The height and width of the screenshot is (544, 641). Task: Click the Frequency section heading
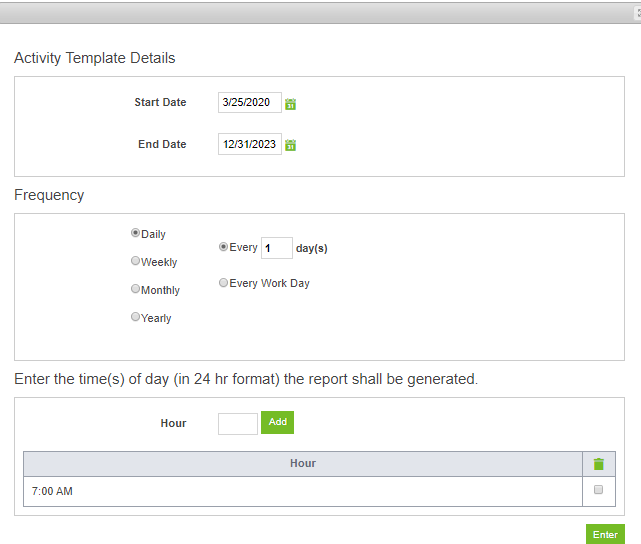[49, 195]
